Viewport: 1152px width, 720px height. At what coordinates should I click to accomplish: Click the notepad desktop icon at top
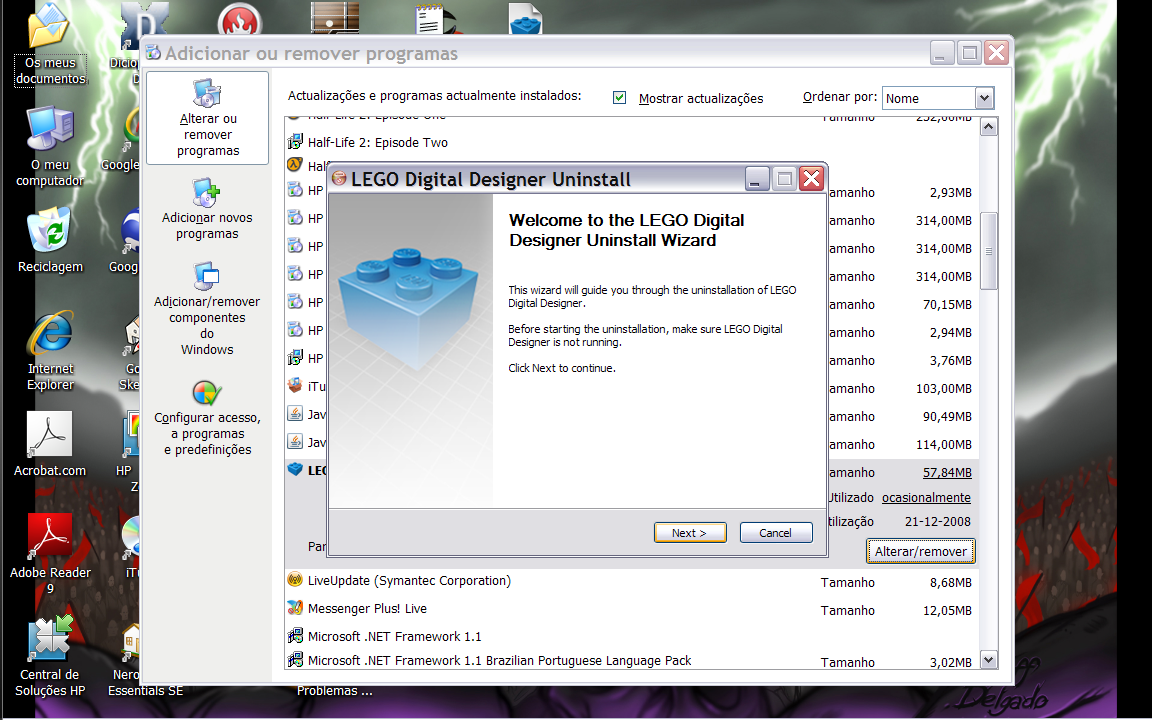431,18
